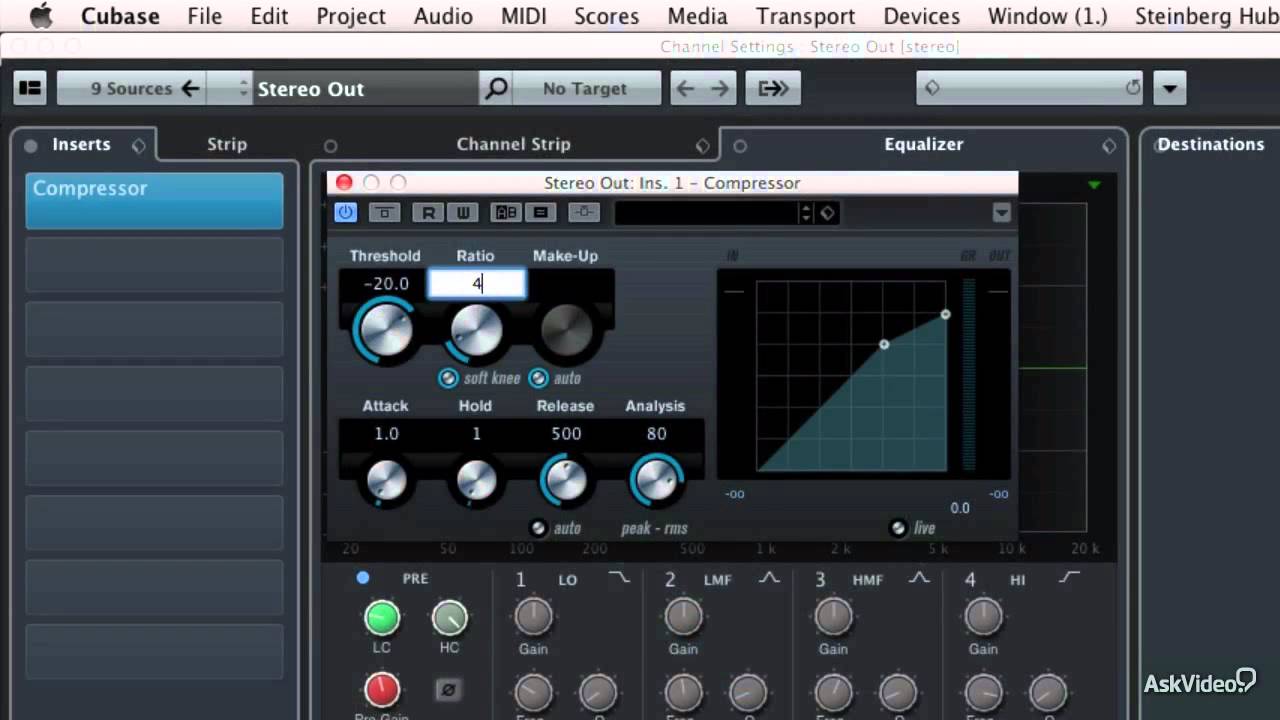Toggle auto make-up gain
Image resolution: width=1280 pixels, height=720 pixels.
(x=538, y=378)
